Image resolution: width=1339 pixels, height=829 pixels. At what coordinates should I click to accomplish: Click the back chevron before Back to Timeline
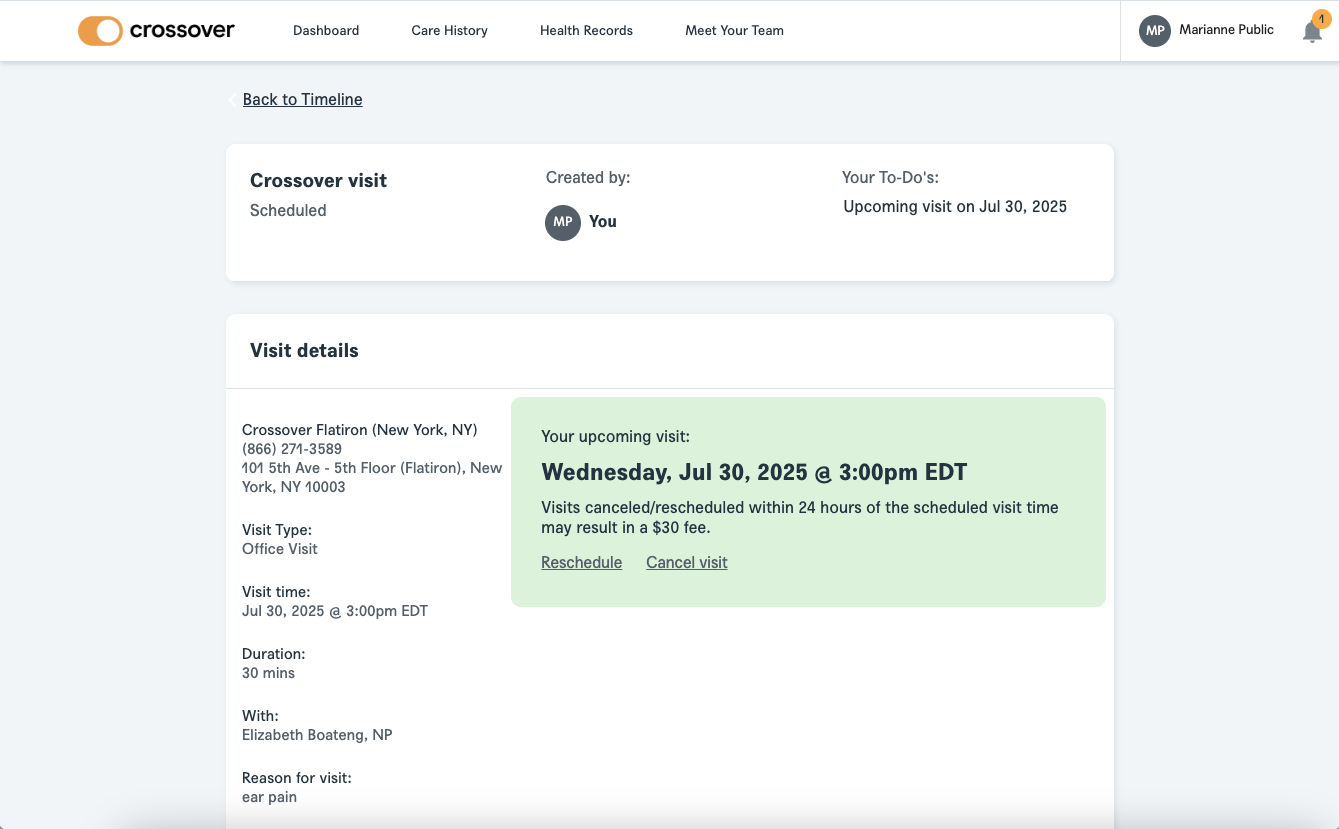point(232,99)
